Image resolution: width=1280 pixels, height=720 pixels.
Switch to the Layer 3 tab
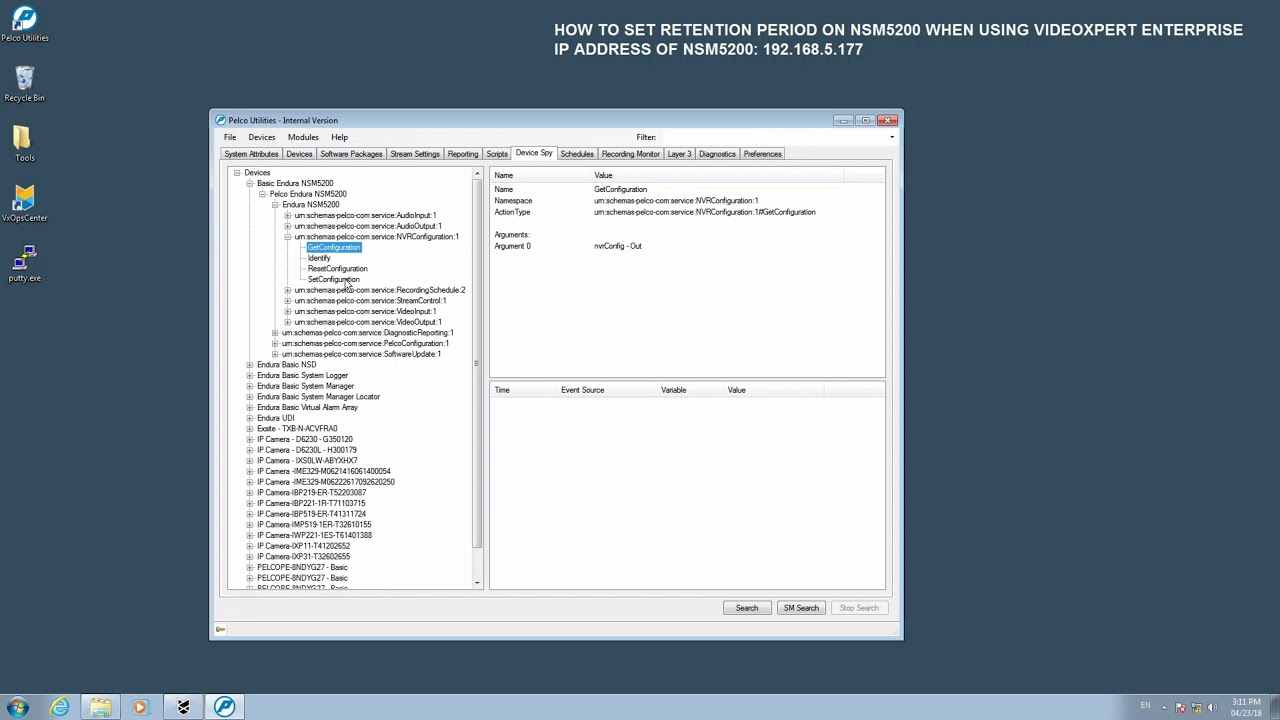point(680,154)
